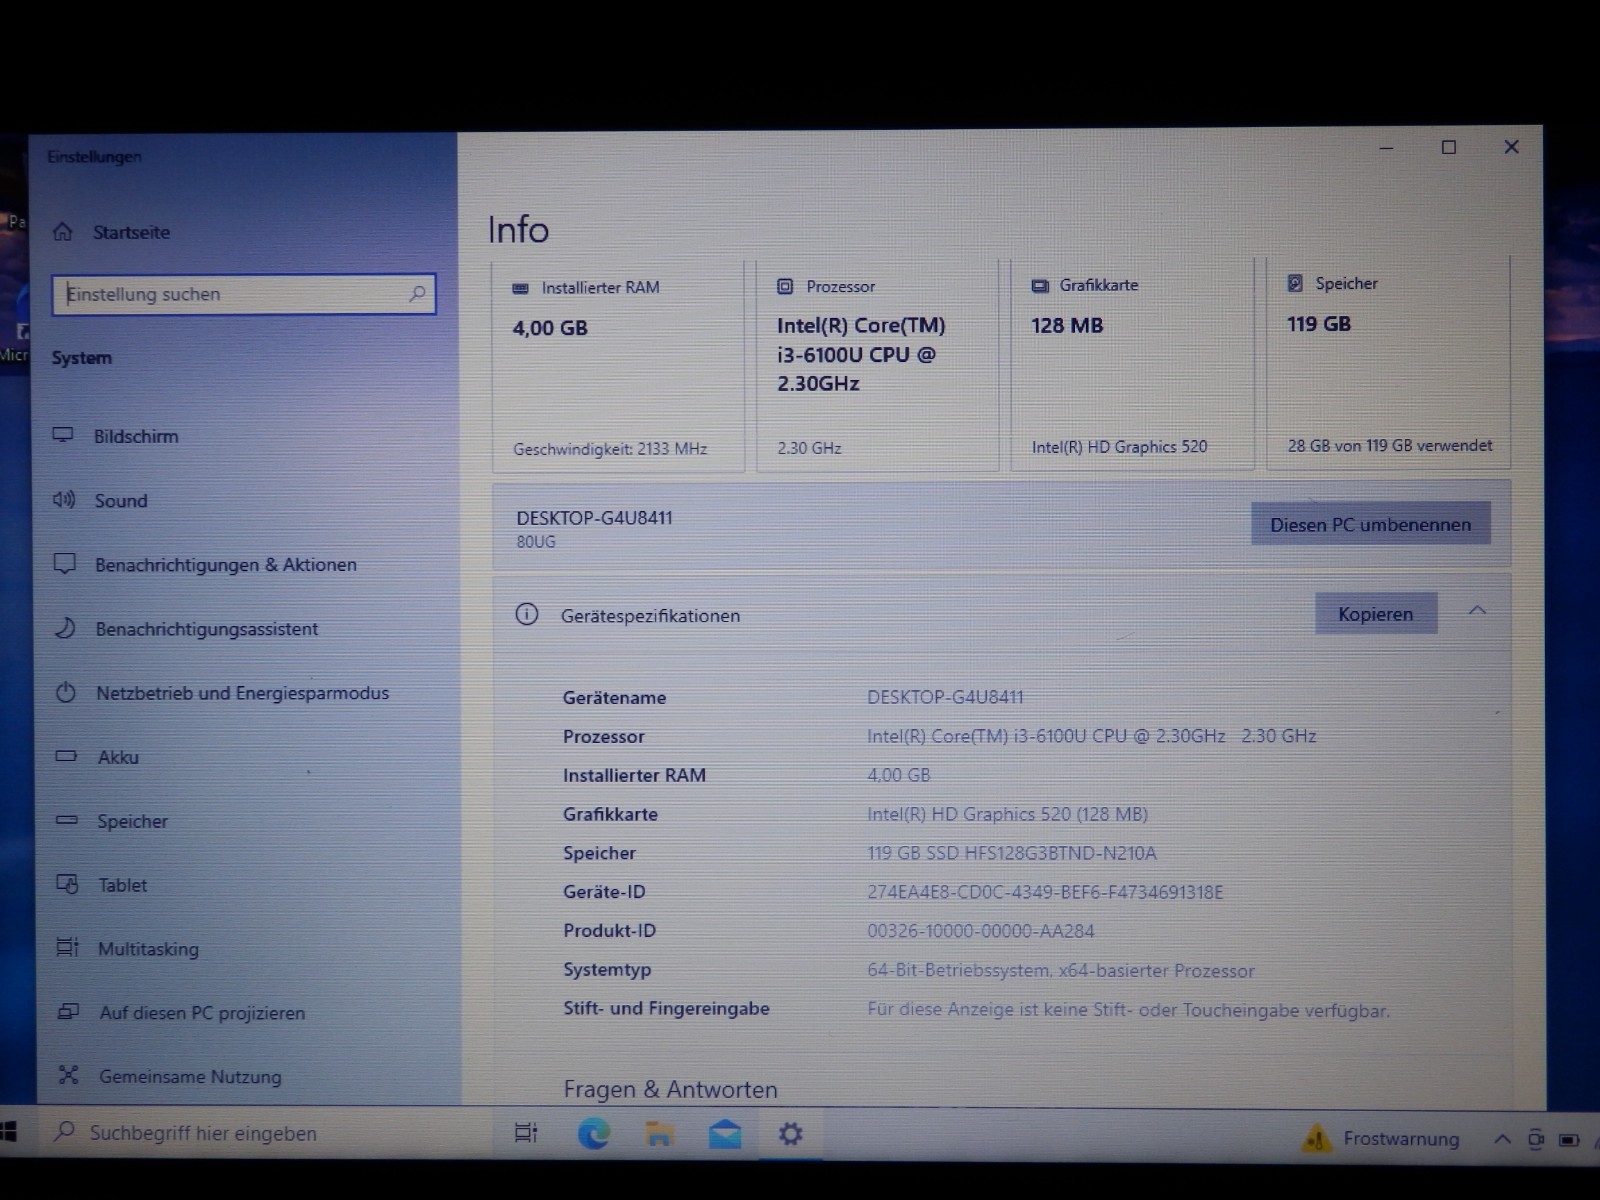
Task: Click the Prozessor card
Action: tap(877, 364)
